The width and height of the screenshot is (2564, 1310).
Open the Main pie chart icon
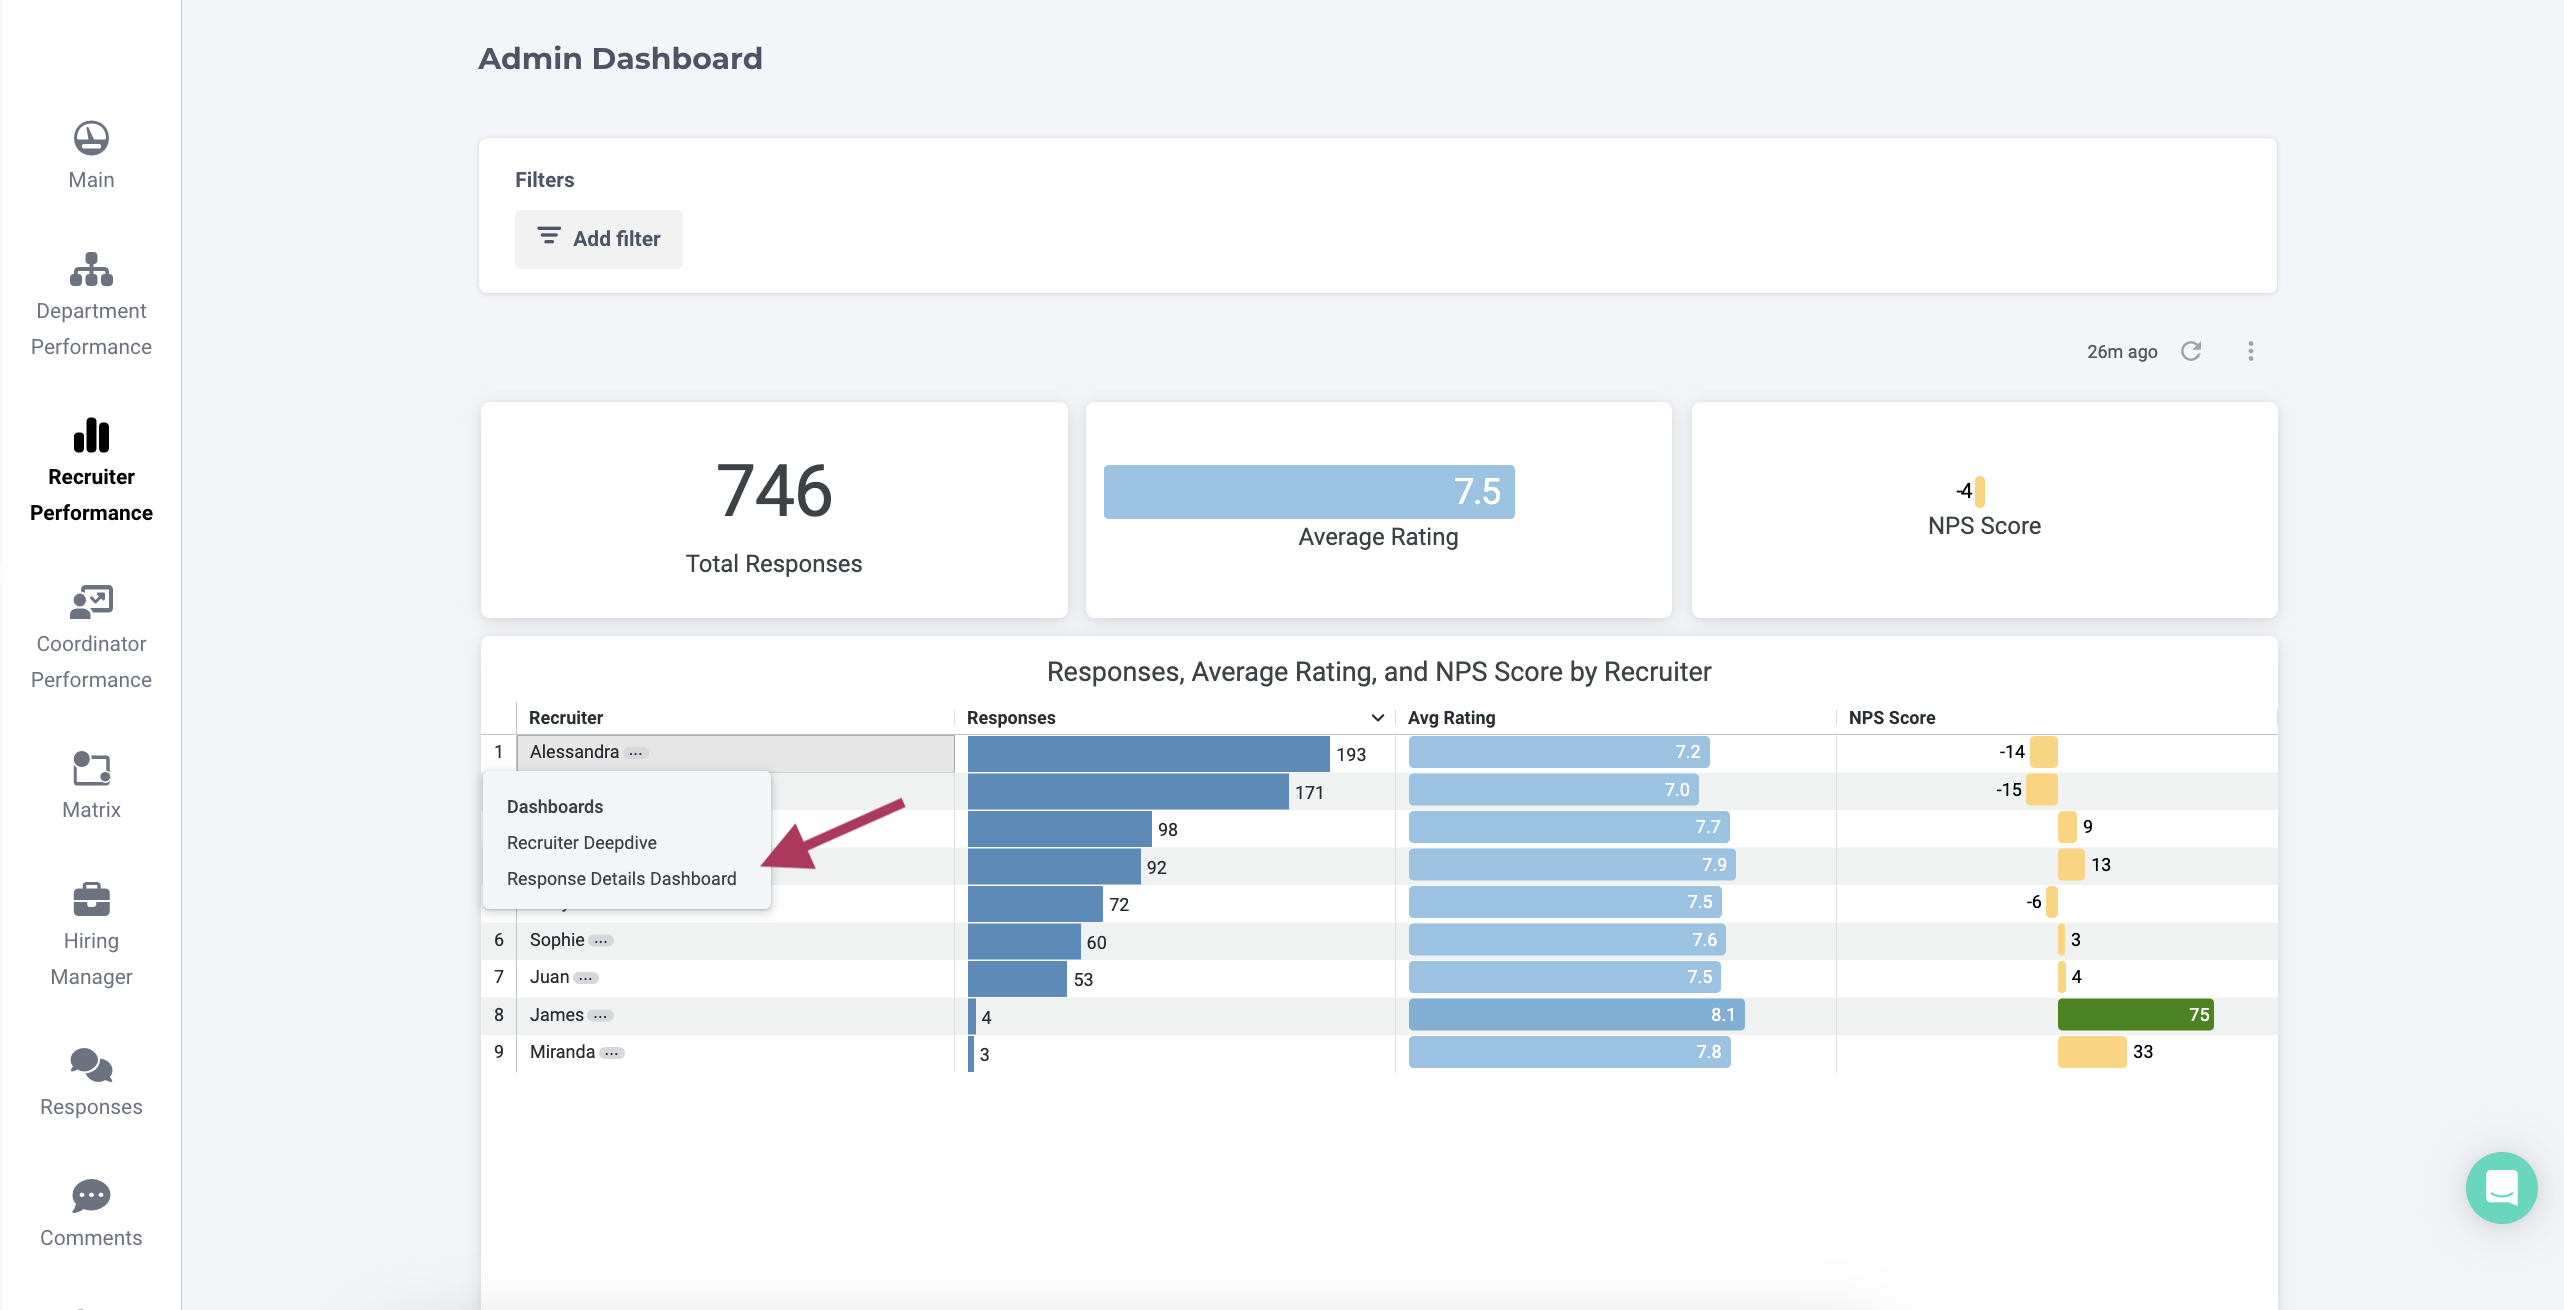coord(91,138)
